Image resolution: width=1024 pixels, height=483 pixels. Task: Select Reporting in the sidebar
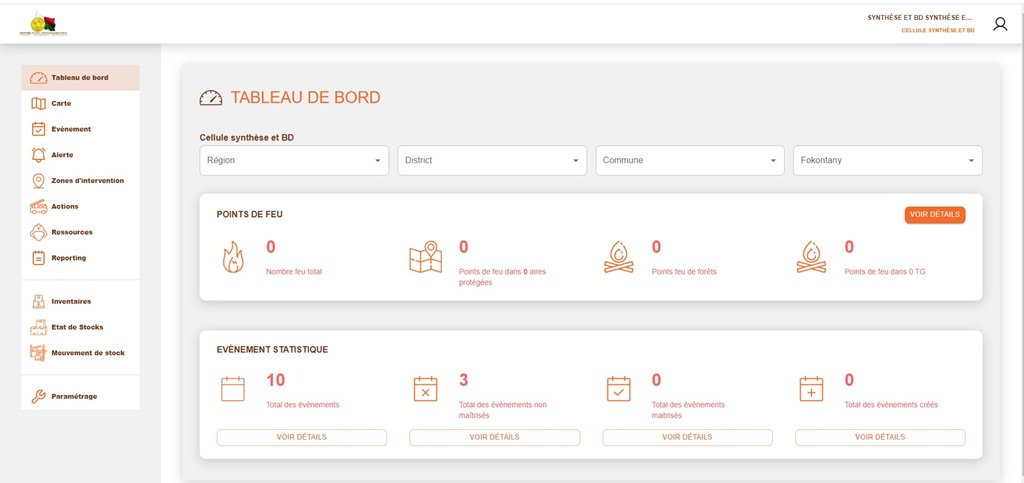point(68,258)
